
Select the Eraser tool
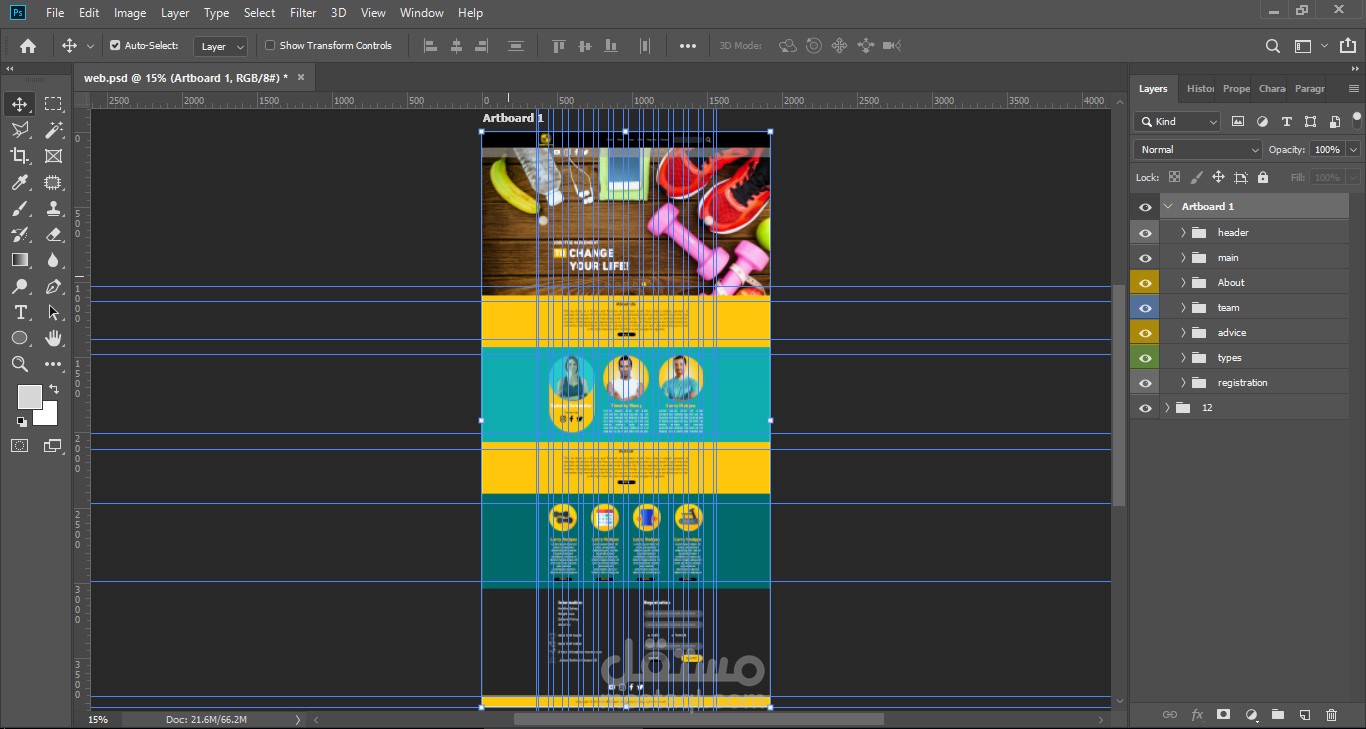click(54, 234)
